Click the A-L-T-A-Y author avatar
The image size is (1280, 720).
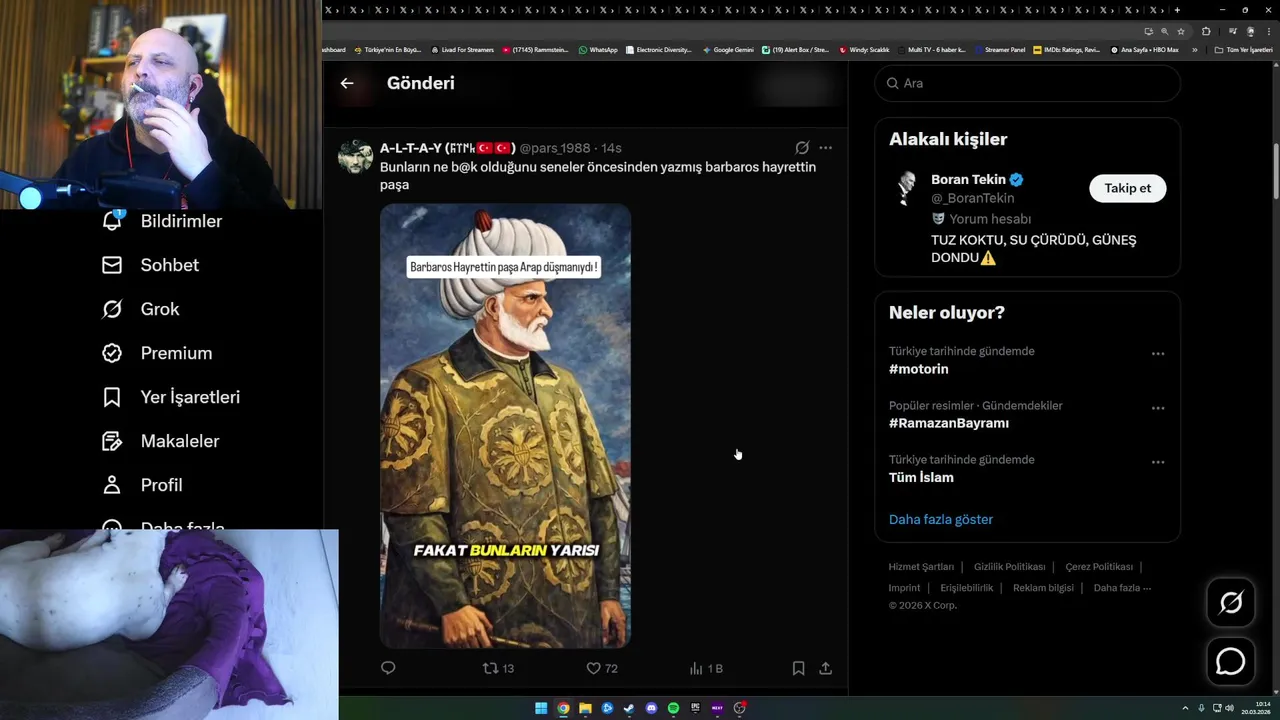[x=355, y=156]
